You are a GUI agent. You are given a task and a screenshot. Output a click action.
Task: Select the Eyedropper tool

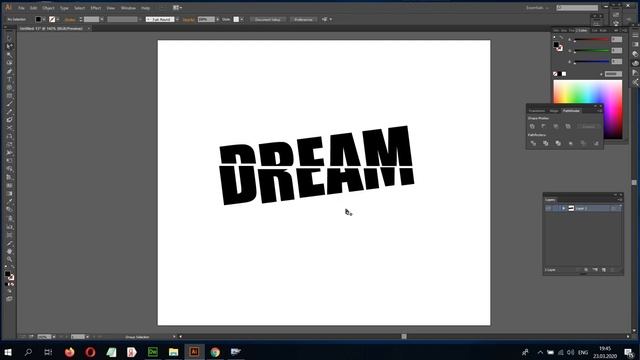click(9, 202)
